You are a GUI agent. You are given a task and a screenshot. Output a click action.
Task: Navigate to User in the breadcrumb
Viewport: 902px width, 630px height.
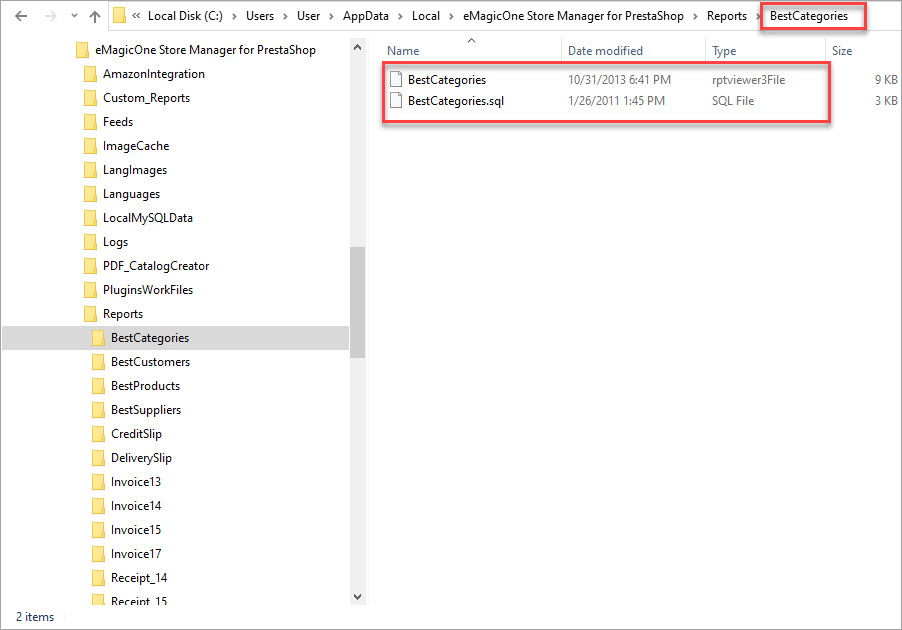pos(308,16)
